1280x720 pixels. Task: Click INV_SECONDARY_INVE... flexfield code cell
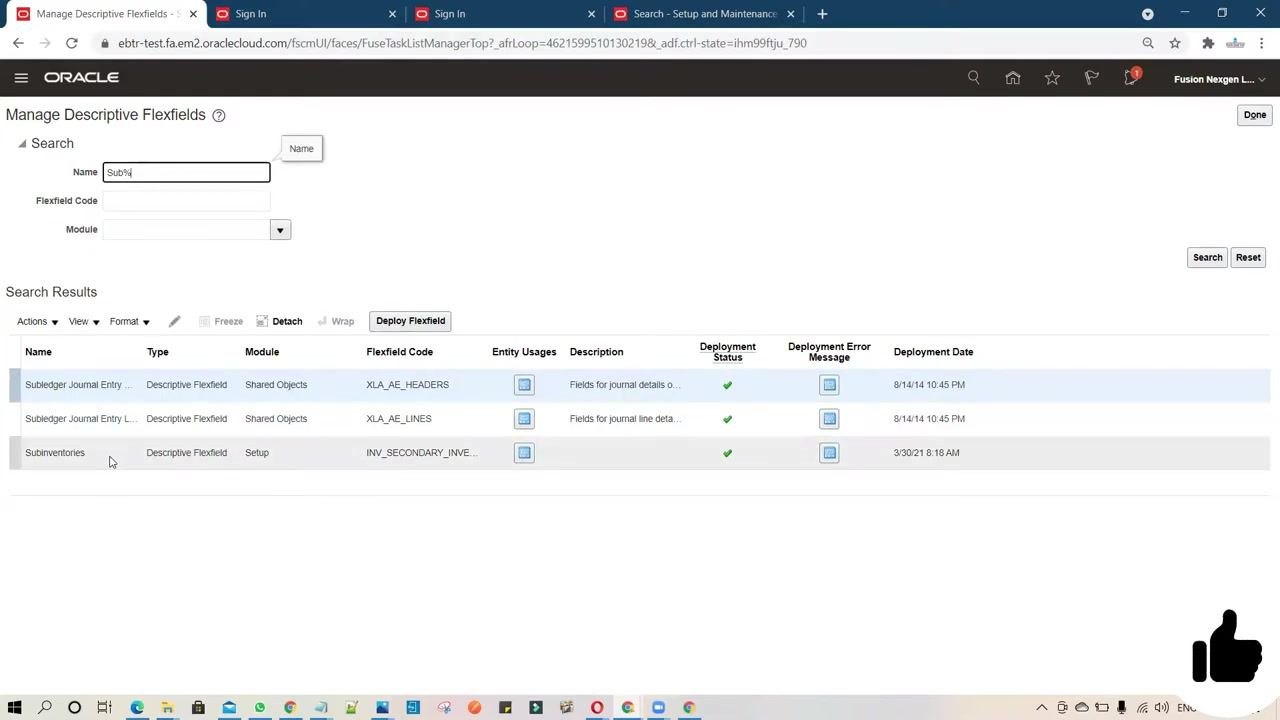[x=421, y=453]
